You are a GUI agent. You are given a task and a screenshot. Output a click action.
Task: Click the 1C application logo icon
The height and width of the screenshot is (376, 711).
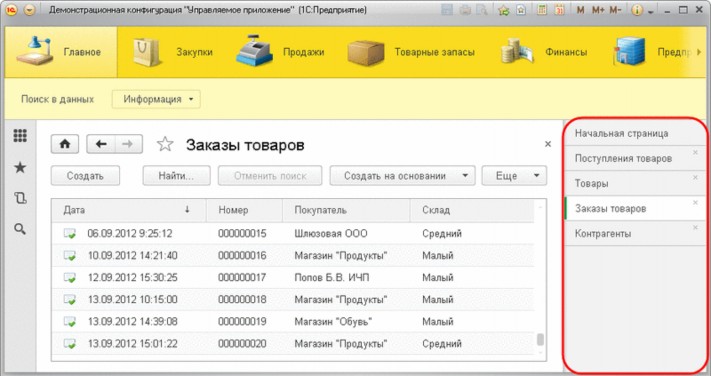click(11, 10)
